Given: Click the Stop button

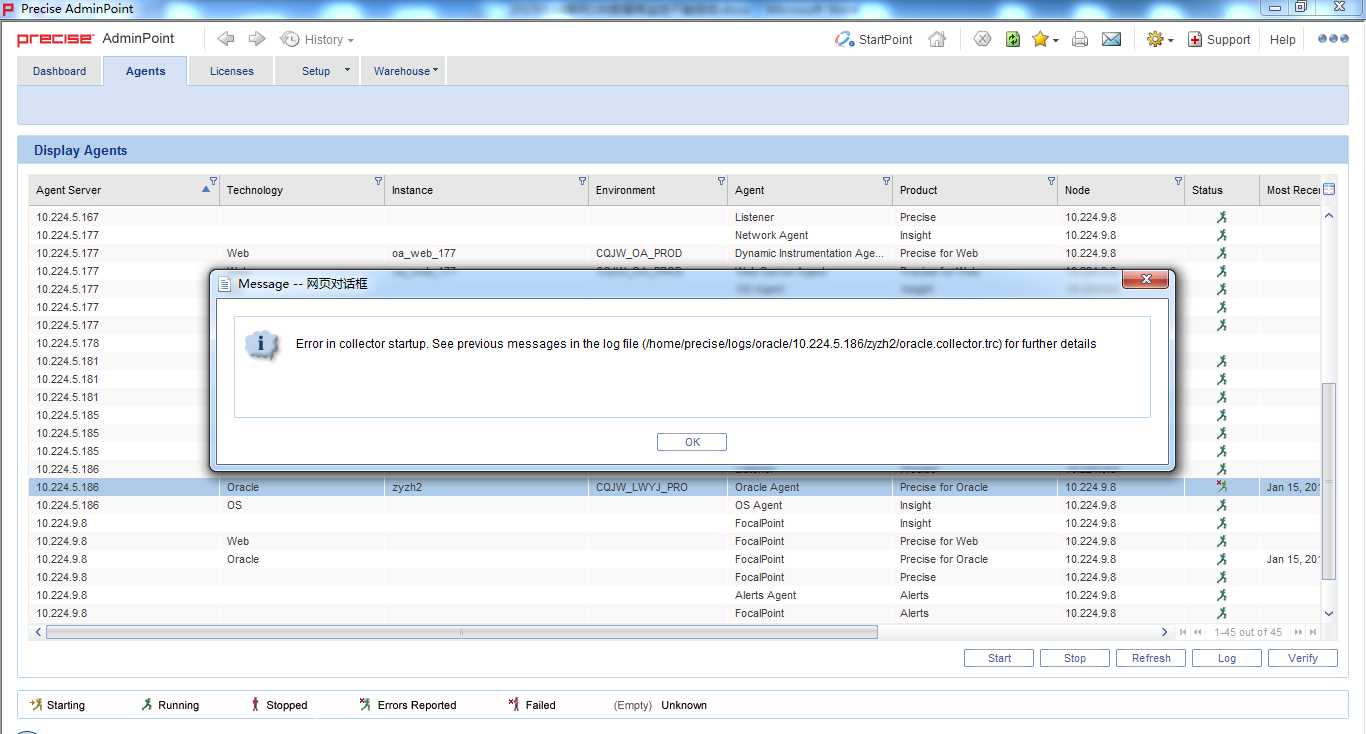Looking at the screenshot, I should (1075, 658).
